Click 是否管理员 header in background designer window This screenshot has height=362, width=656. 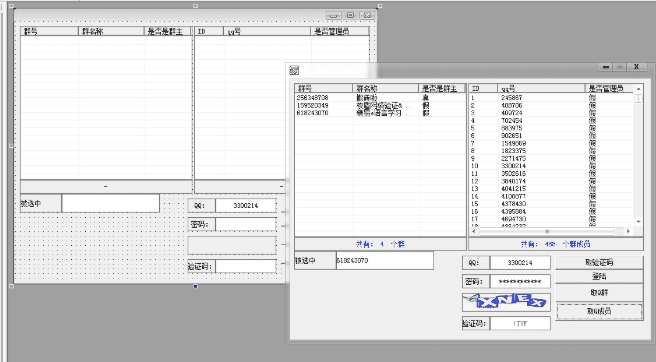pyautogui.click(x=340, y=31)
